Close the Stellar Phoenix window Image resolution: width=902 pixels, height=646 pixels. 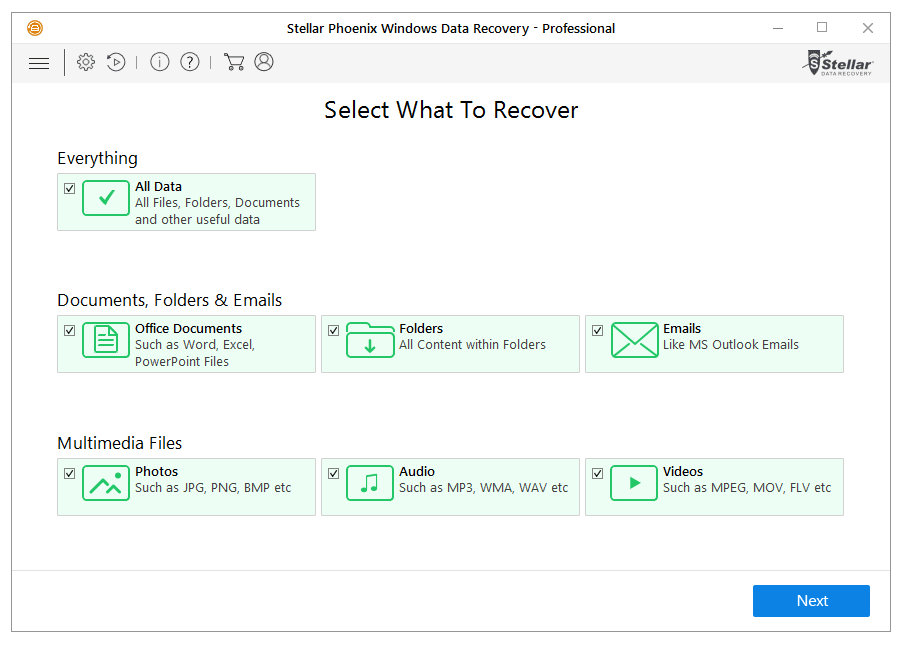868,28
